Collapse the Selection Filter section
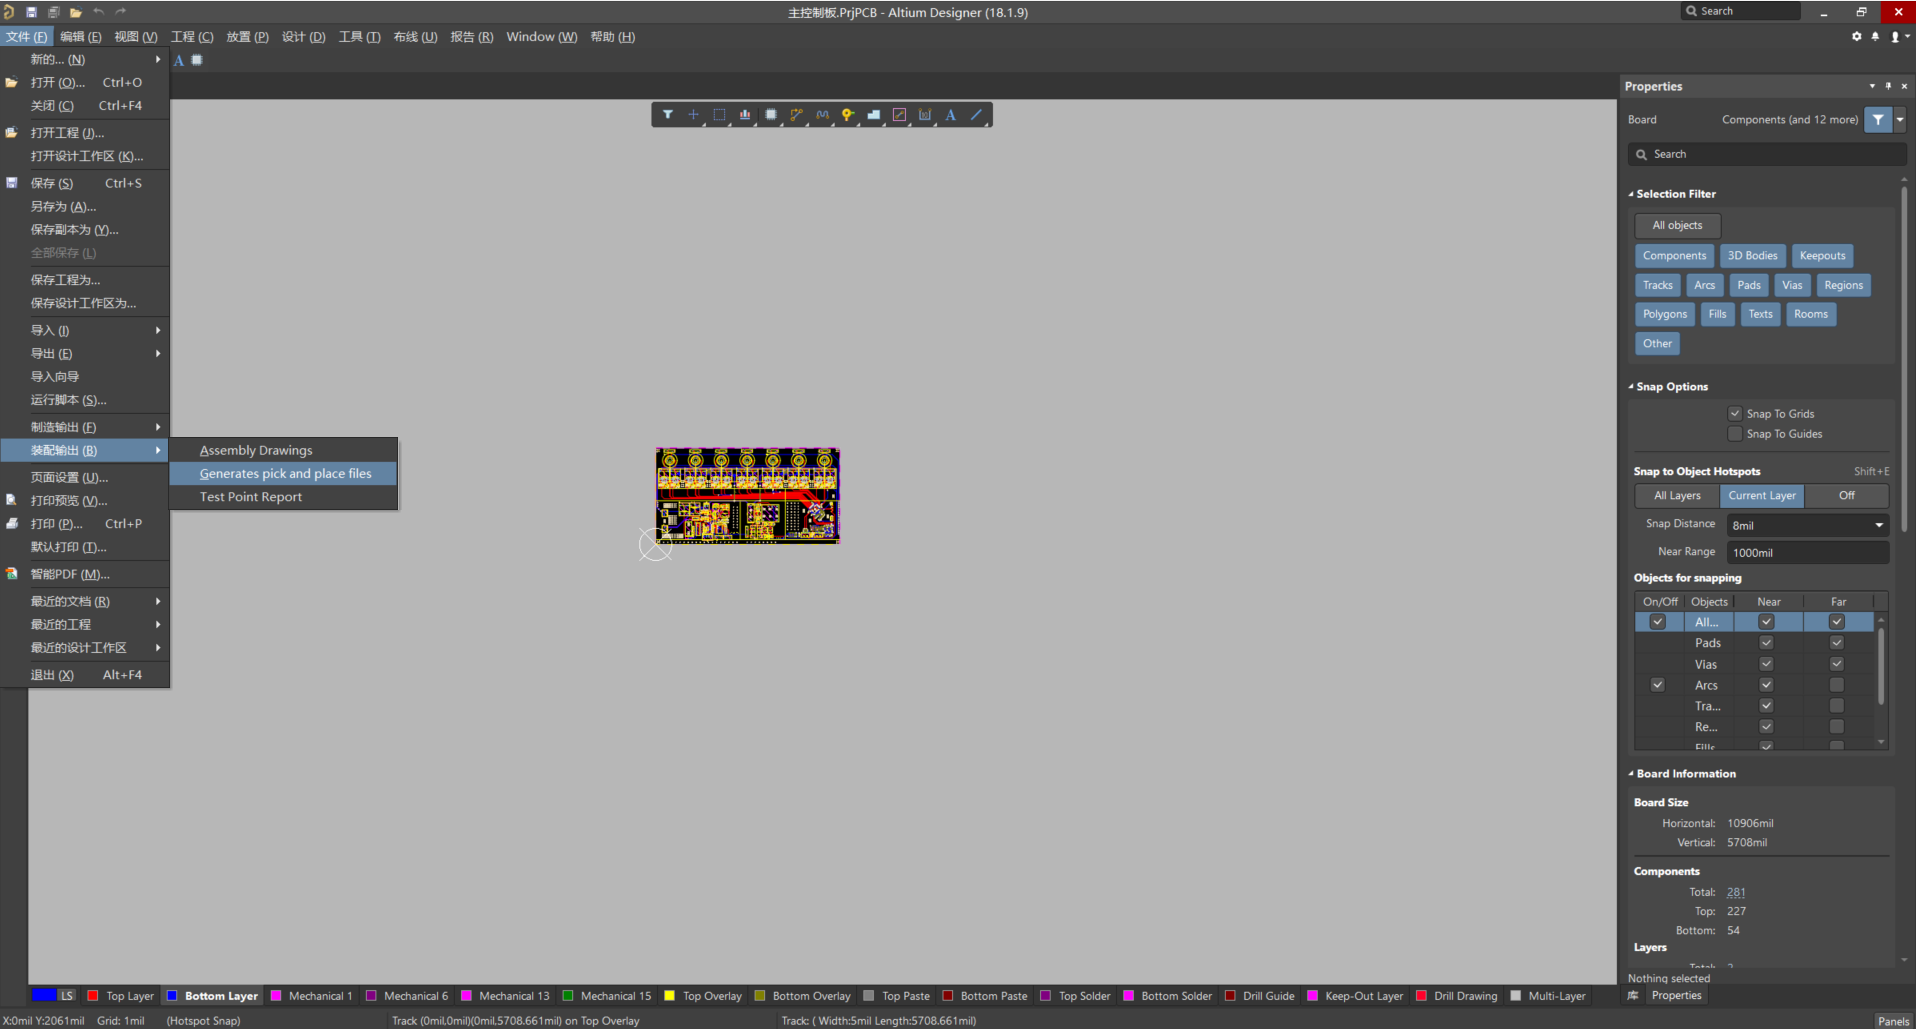1916x1029 pixels. tap(1631, 194)
